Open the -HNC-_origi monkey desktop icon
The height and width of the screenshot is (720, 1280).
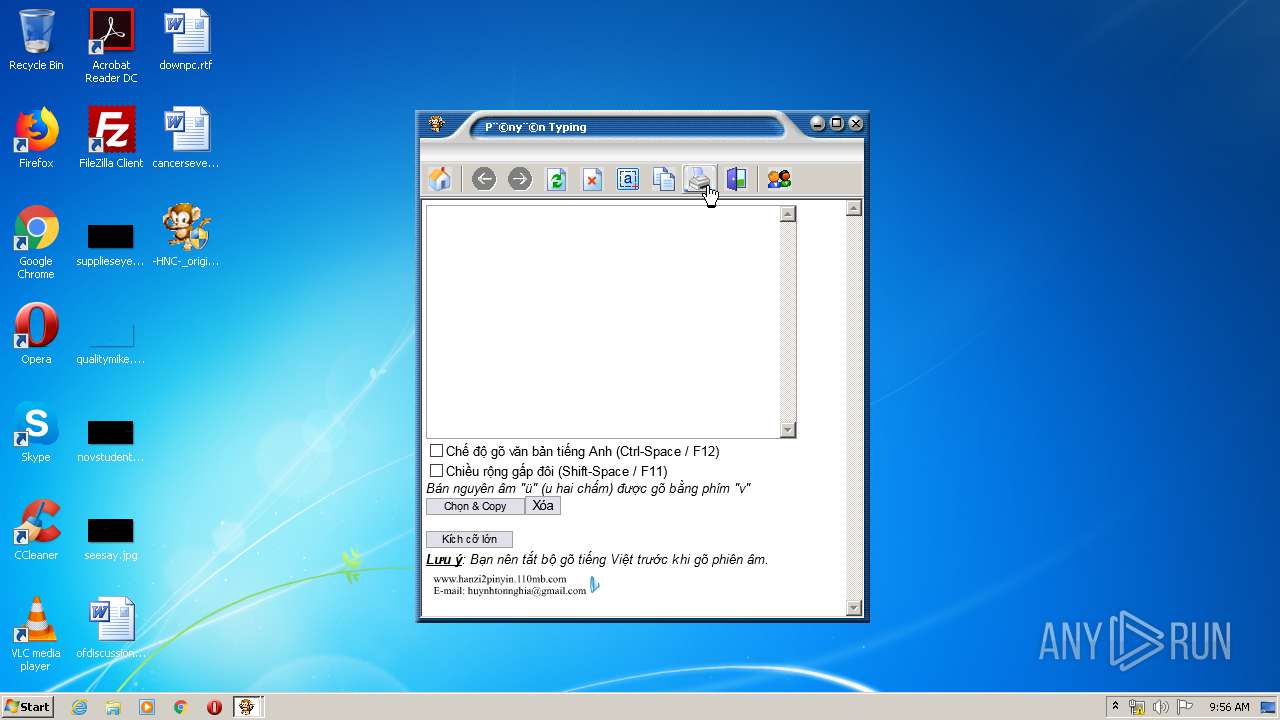tap(186, 236)
